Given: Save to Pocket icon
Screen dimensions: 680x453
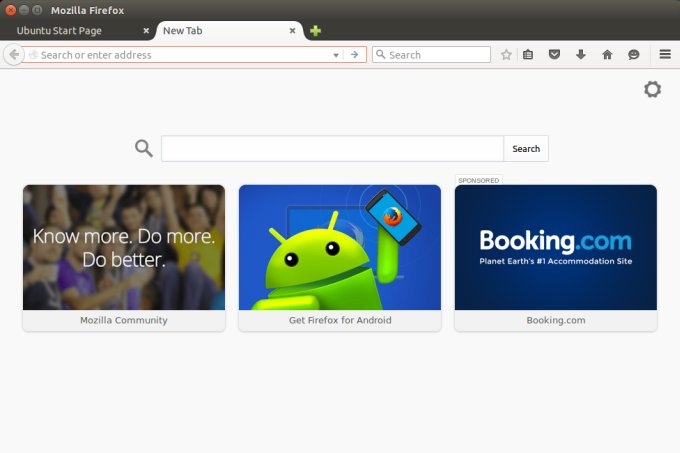Looking at the screenshot, I should pos(554,55).
